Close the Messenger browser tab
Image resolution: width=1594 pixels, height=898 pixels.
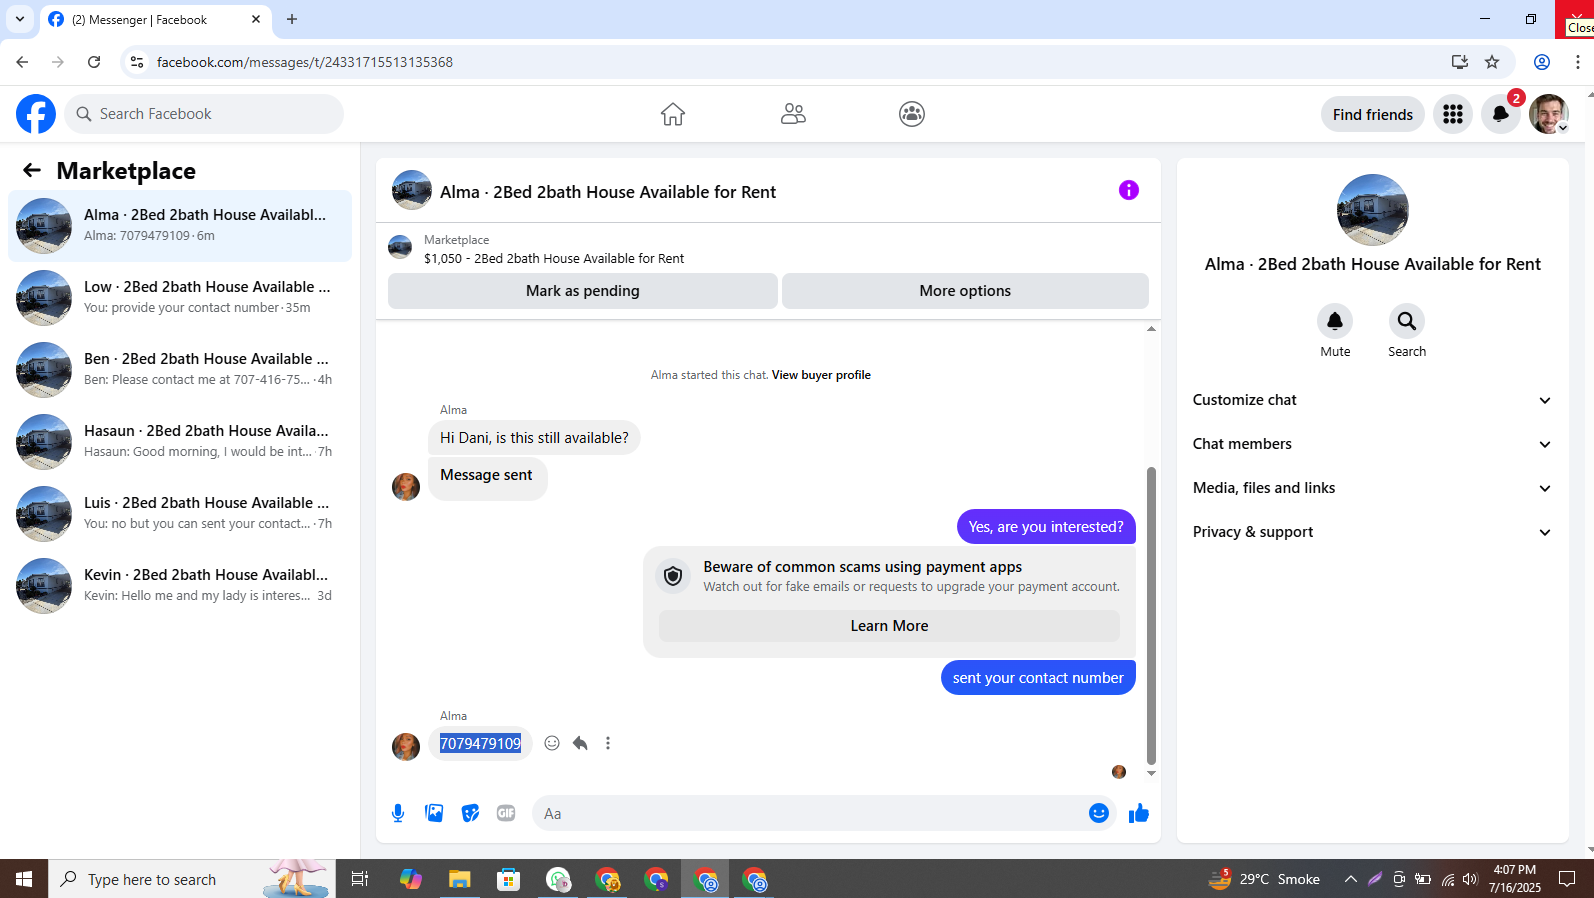(256, 19)
